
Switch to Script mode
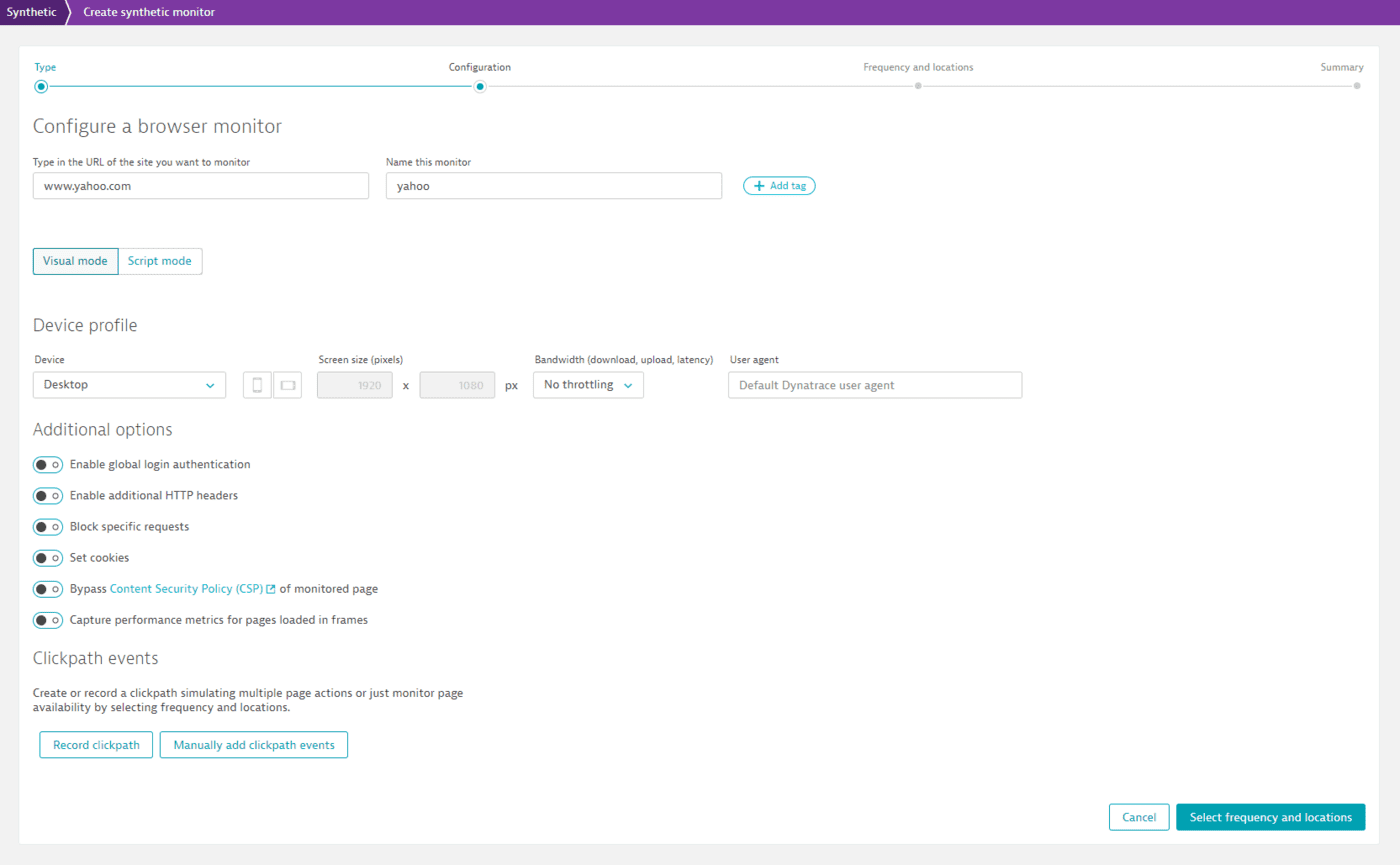[160, 260]
